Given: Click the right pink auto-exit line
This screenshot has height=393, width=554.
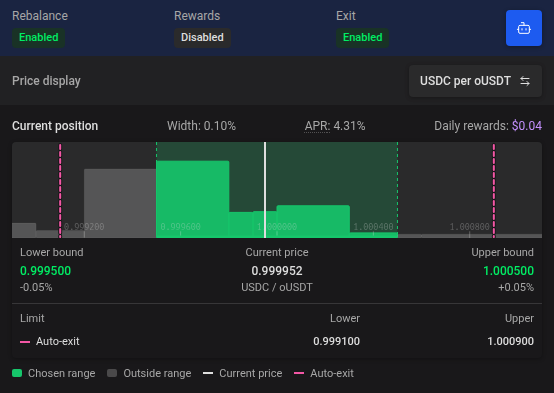Looking at the screenshot, I should click(494, 190).
